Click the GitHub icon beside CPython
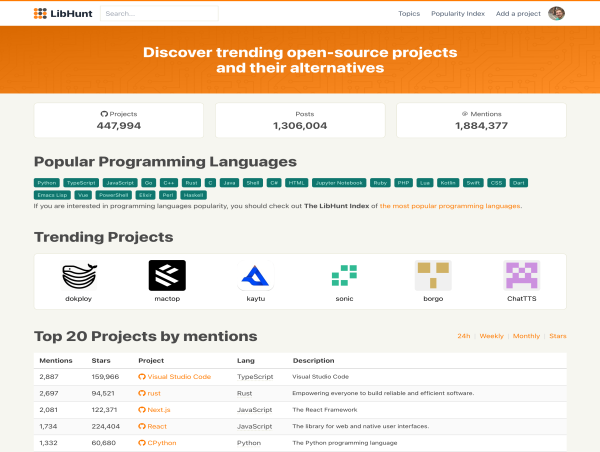The image size is (600, 452). 142,443
